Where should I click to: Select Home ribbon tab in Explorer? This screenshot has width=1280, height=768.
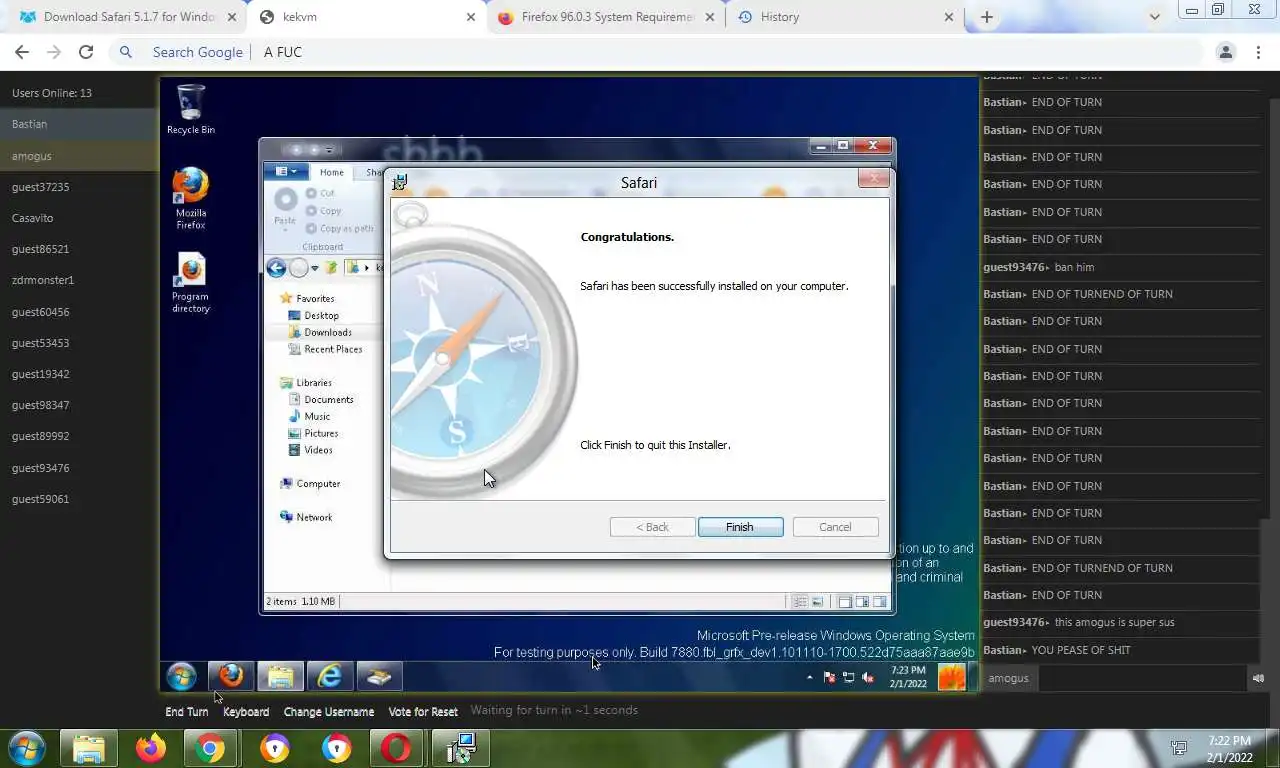tap(332, 172)
